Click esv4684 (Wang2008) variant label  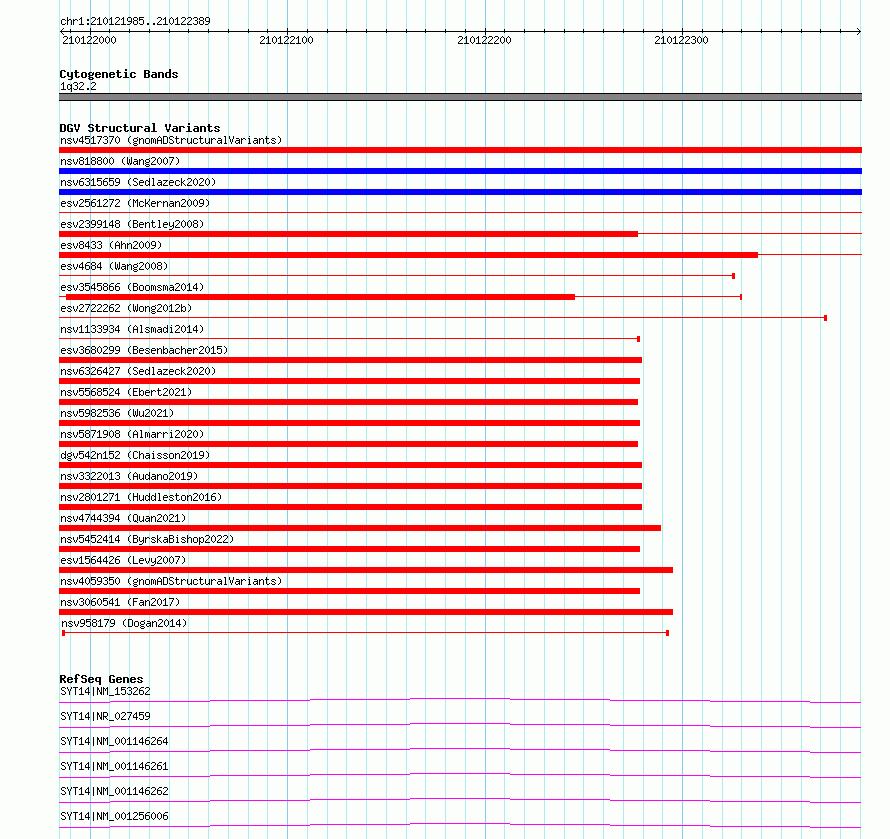[114, 266]
